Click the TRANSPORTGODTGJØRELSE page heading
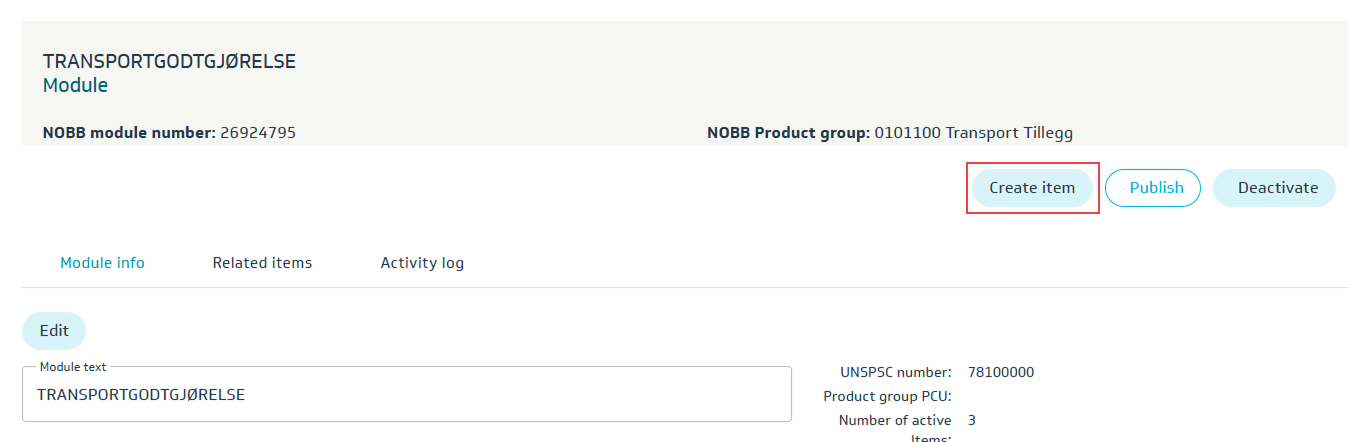Image resolution: width=1368 pixels, height=442 pixels. point(169,62)
